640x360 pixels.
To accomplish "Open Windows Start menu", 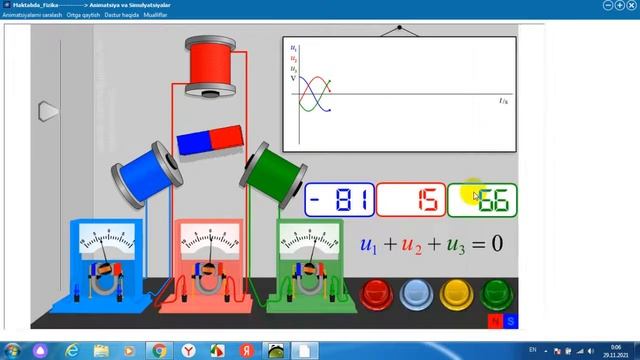I will [x=11, y=351].
